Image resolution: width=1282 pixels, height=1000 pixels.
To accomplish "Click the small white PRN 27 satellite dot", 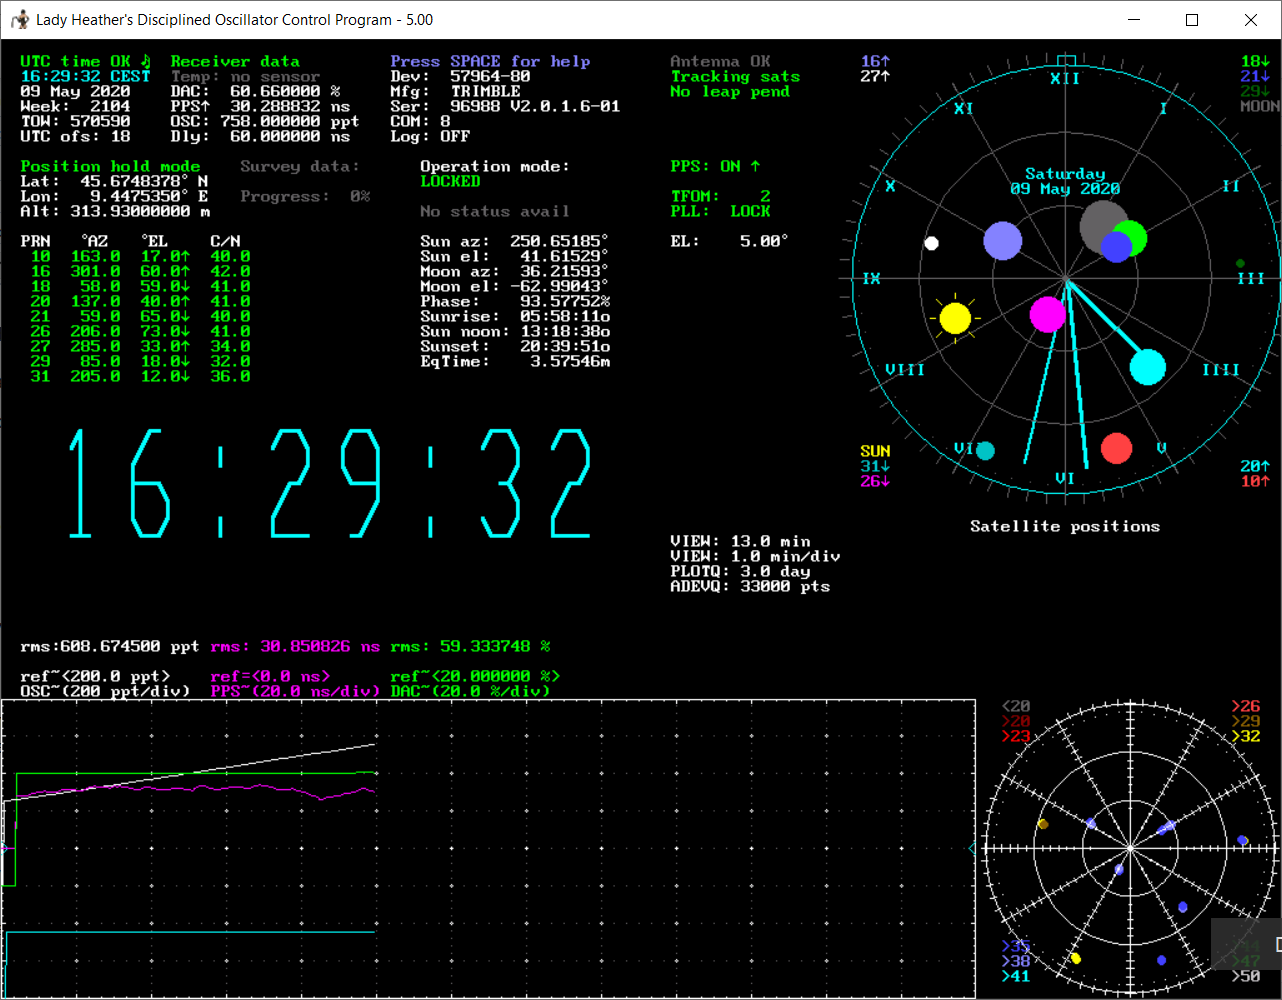I will [931, 243].
